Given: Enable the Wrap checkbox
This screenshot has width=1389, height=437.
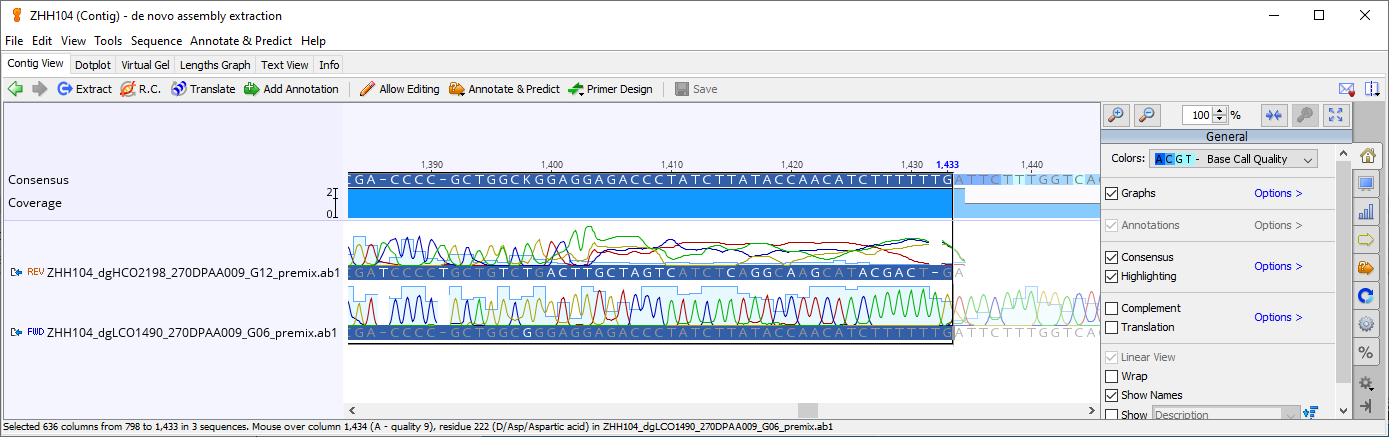Looking at the screenshot, I should [1111, 376].
